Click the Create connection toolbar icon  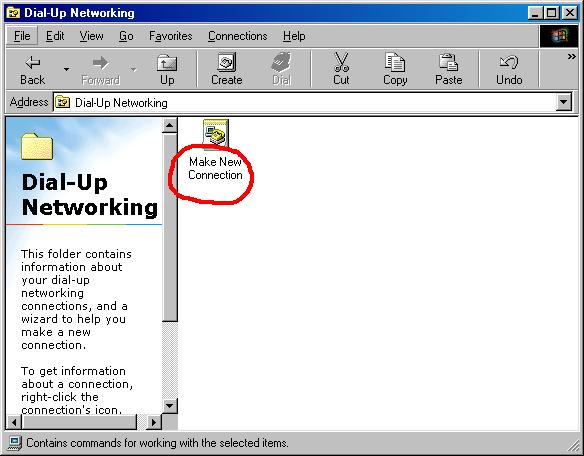pos(226,62)
